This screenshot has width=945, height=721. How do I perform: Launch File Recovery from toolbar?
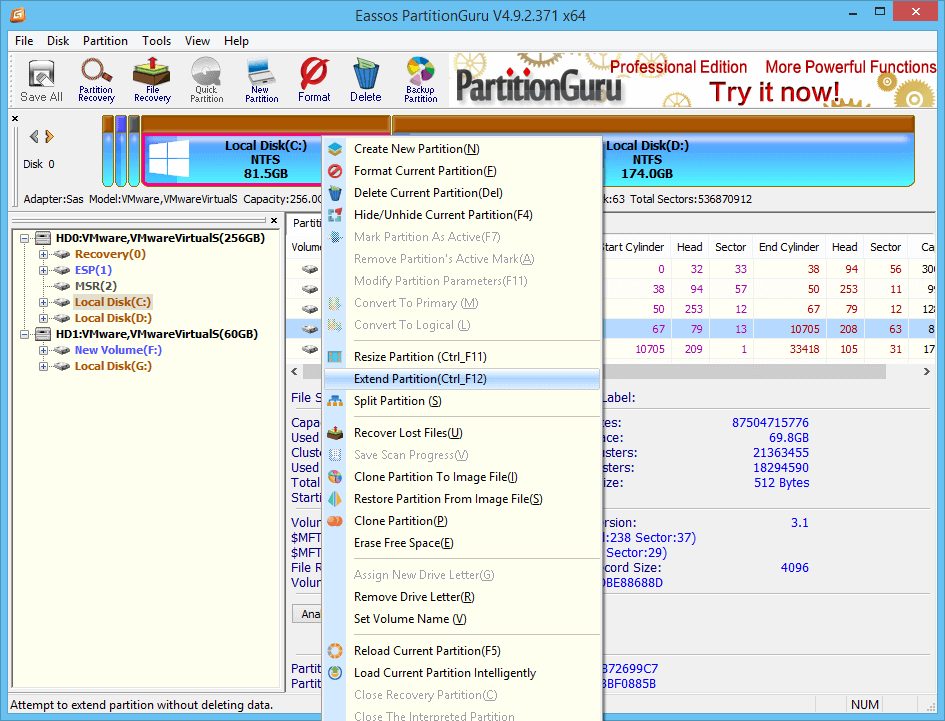pyautogui.click(x=152, y=80)
